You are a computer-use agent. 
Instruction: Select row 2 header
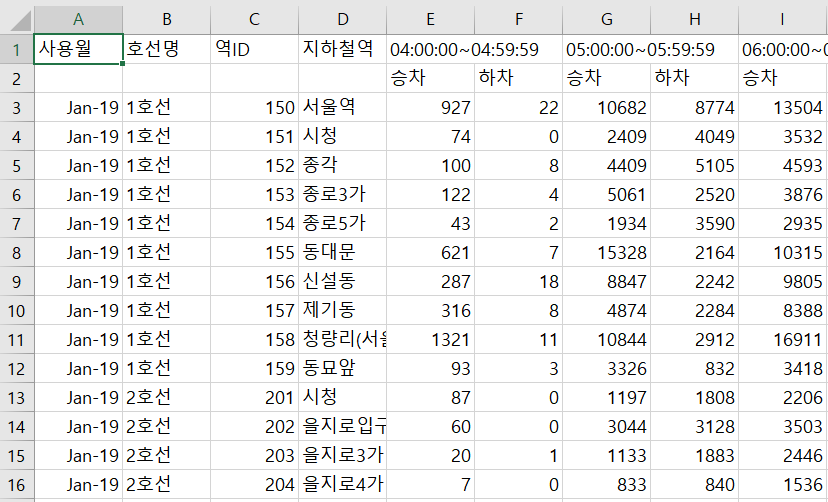tap(17, 79)
